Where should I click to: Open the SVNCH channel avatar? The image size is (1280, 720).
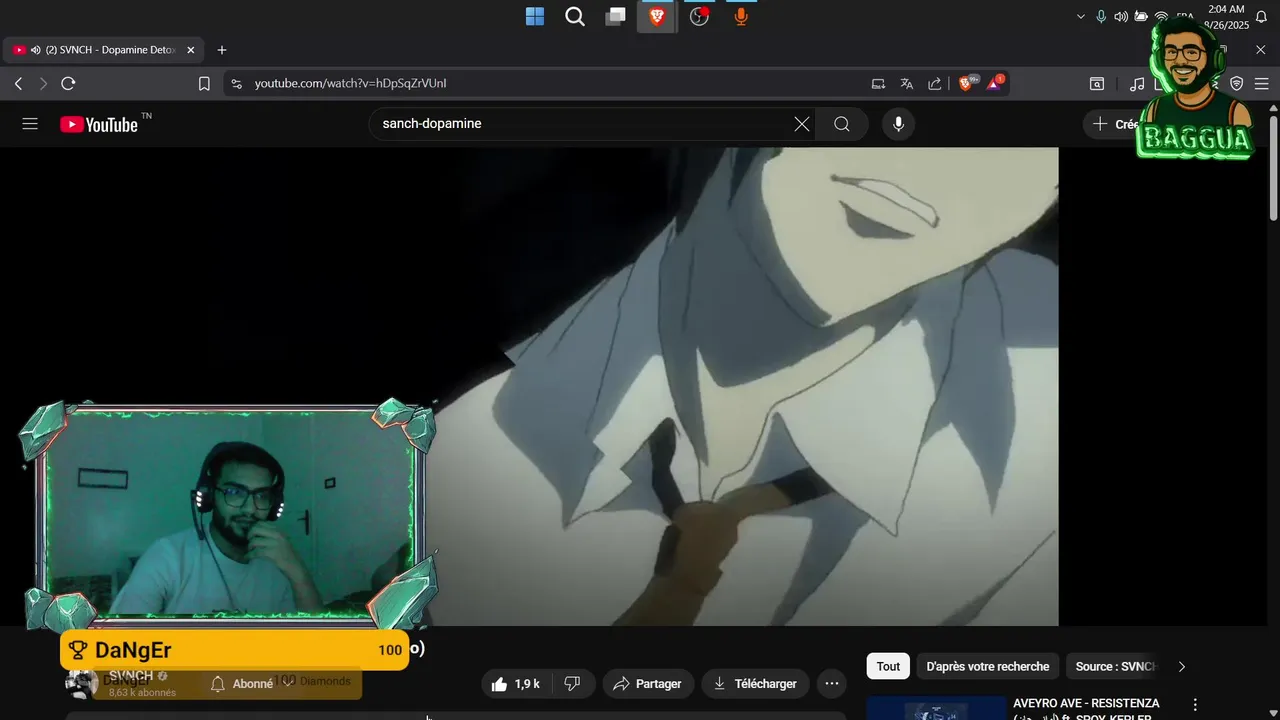coord(82,684)
